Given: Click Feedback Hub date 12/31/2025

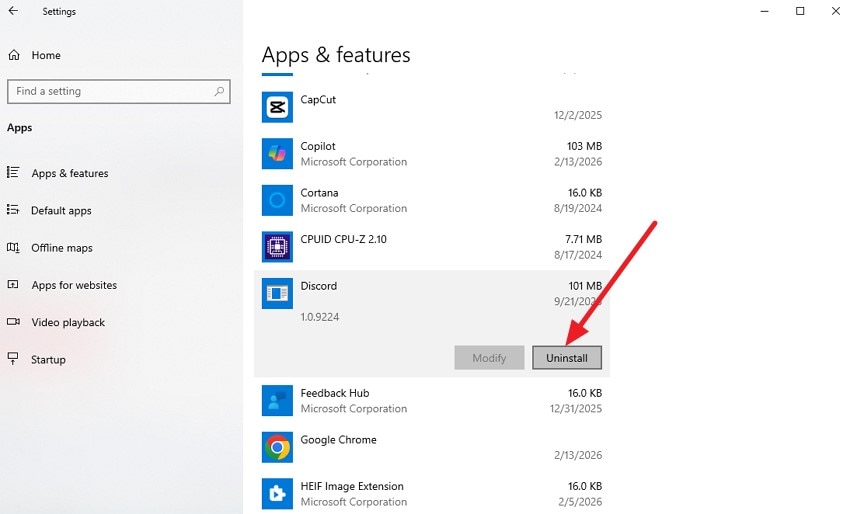Looking at the screenshot, I should tap(576, 408).
